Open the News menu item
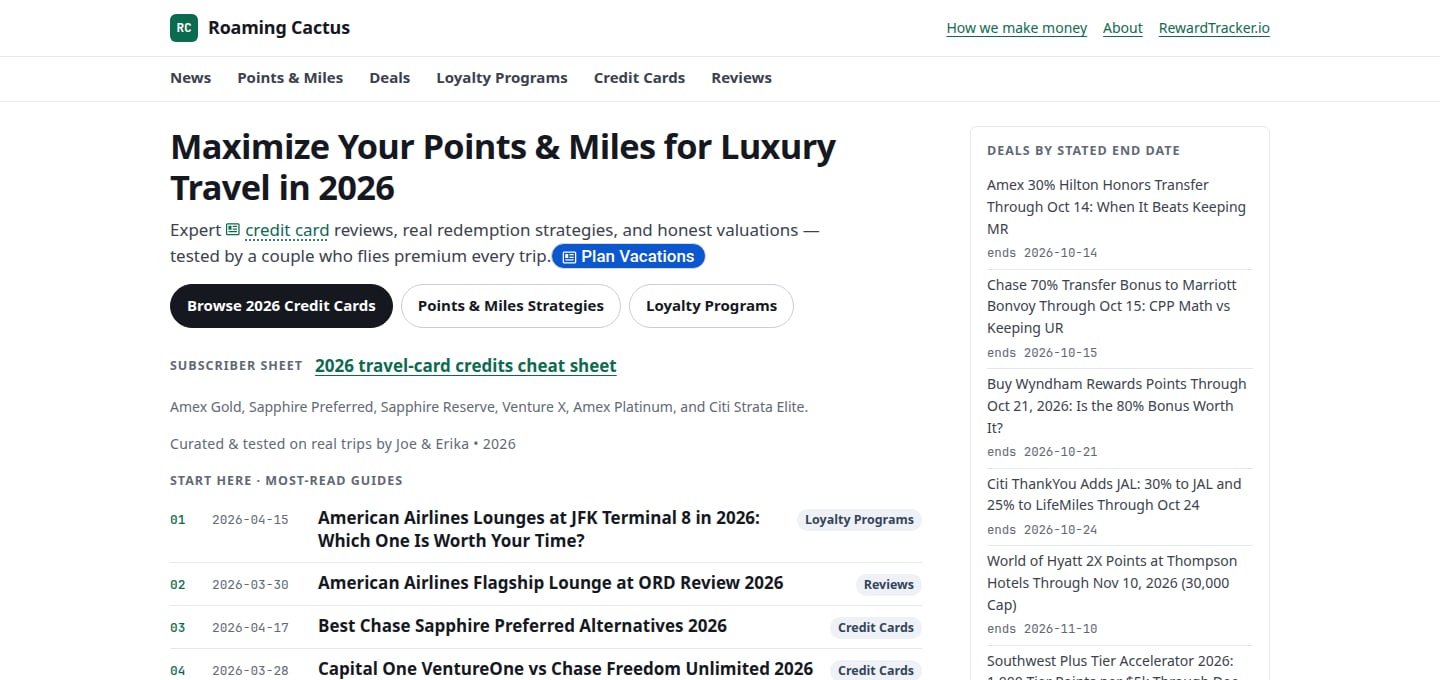This screenshot has height=680, width=1440. click(x=190, y=78)
